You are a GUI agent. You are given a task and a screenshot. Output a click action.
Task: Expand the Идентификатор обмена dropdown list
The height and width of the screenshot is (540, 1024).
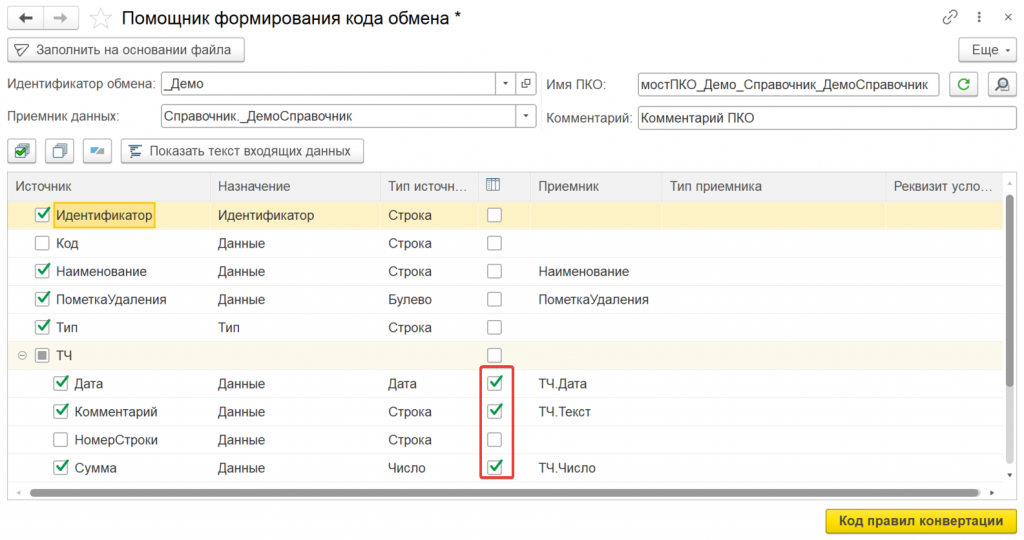[x=505, y=84]
